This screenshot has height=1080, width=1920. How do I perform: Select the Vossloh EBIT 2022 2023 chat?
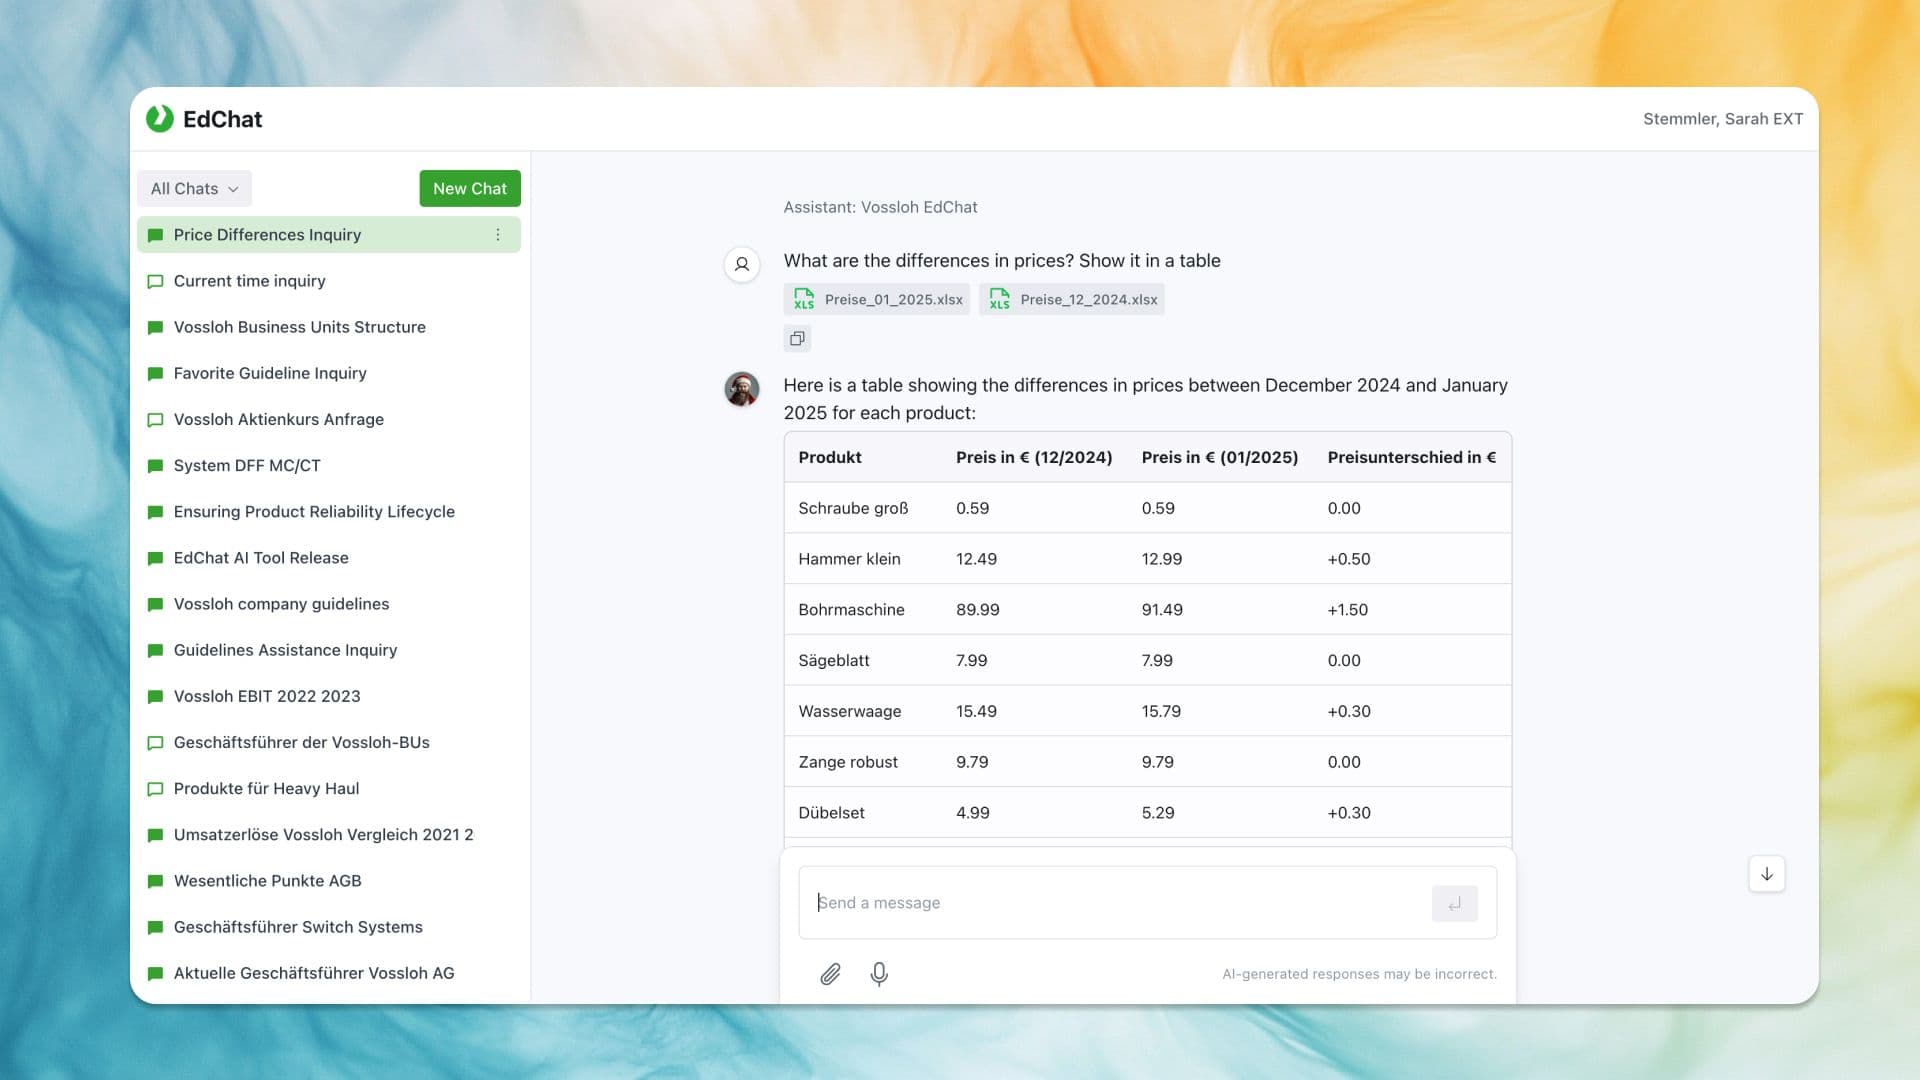(x=266, y=696)
